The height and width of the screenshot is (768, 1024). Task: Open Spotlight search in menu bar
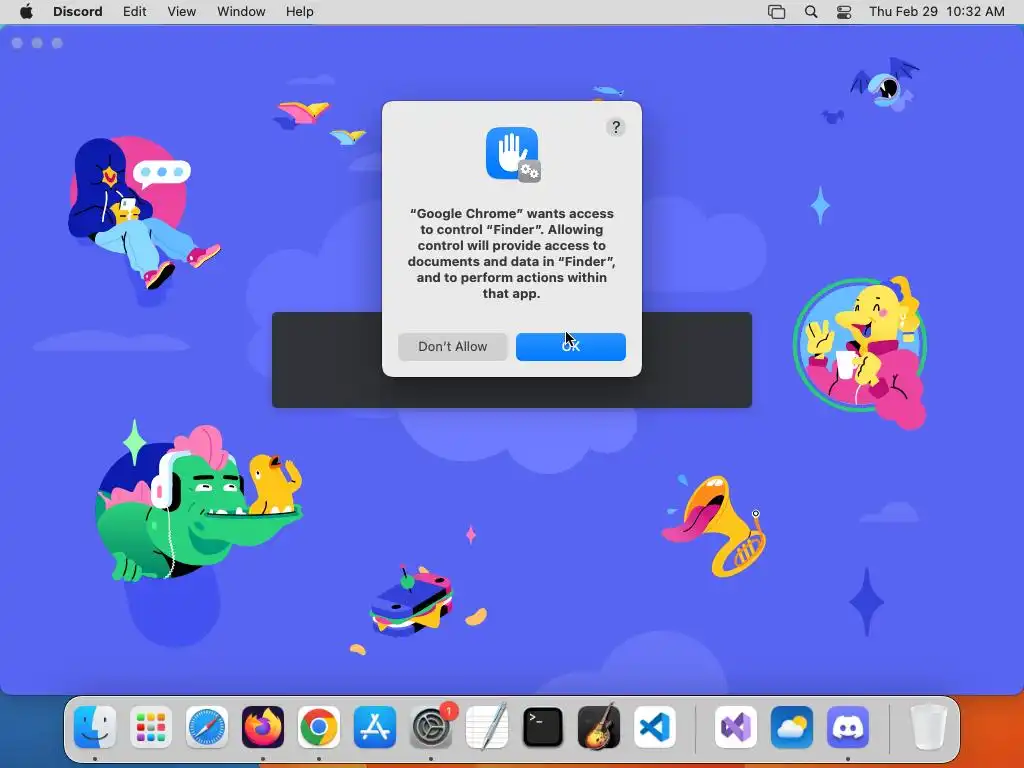pyautogui.click(x=810, y=12)
